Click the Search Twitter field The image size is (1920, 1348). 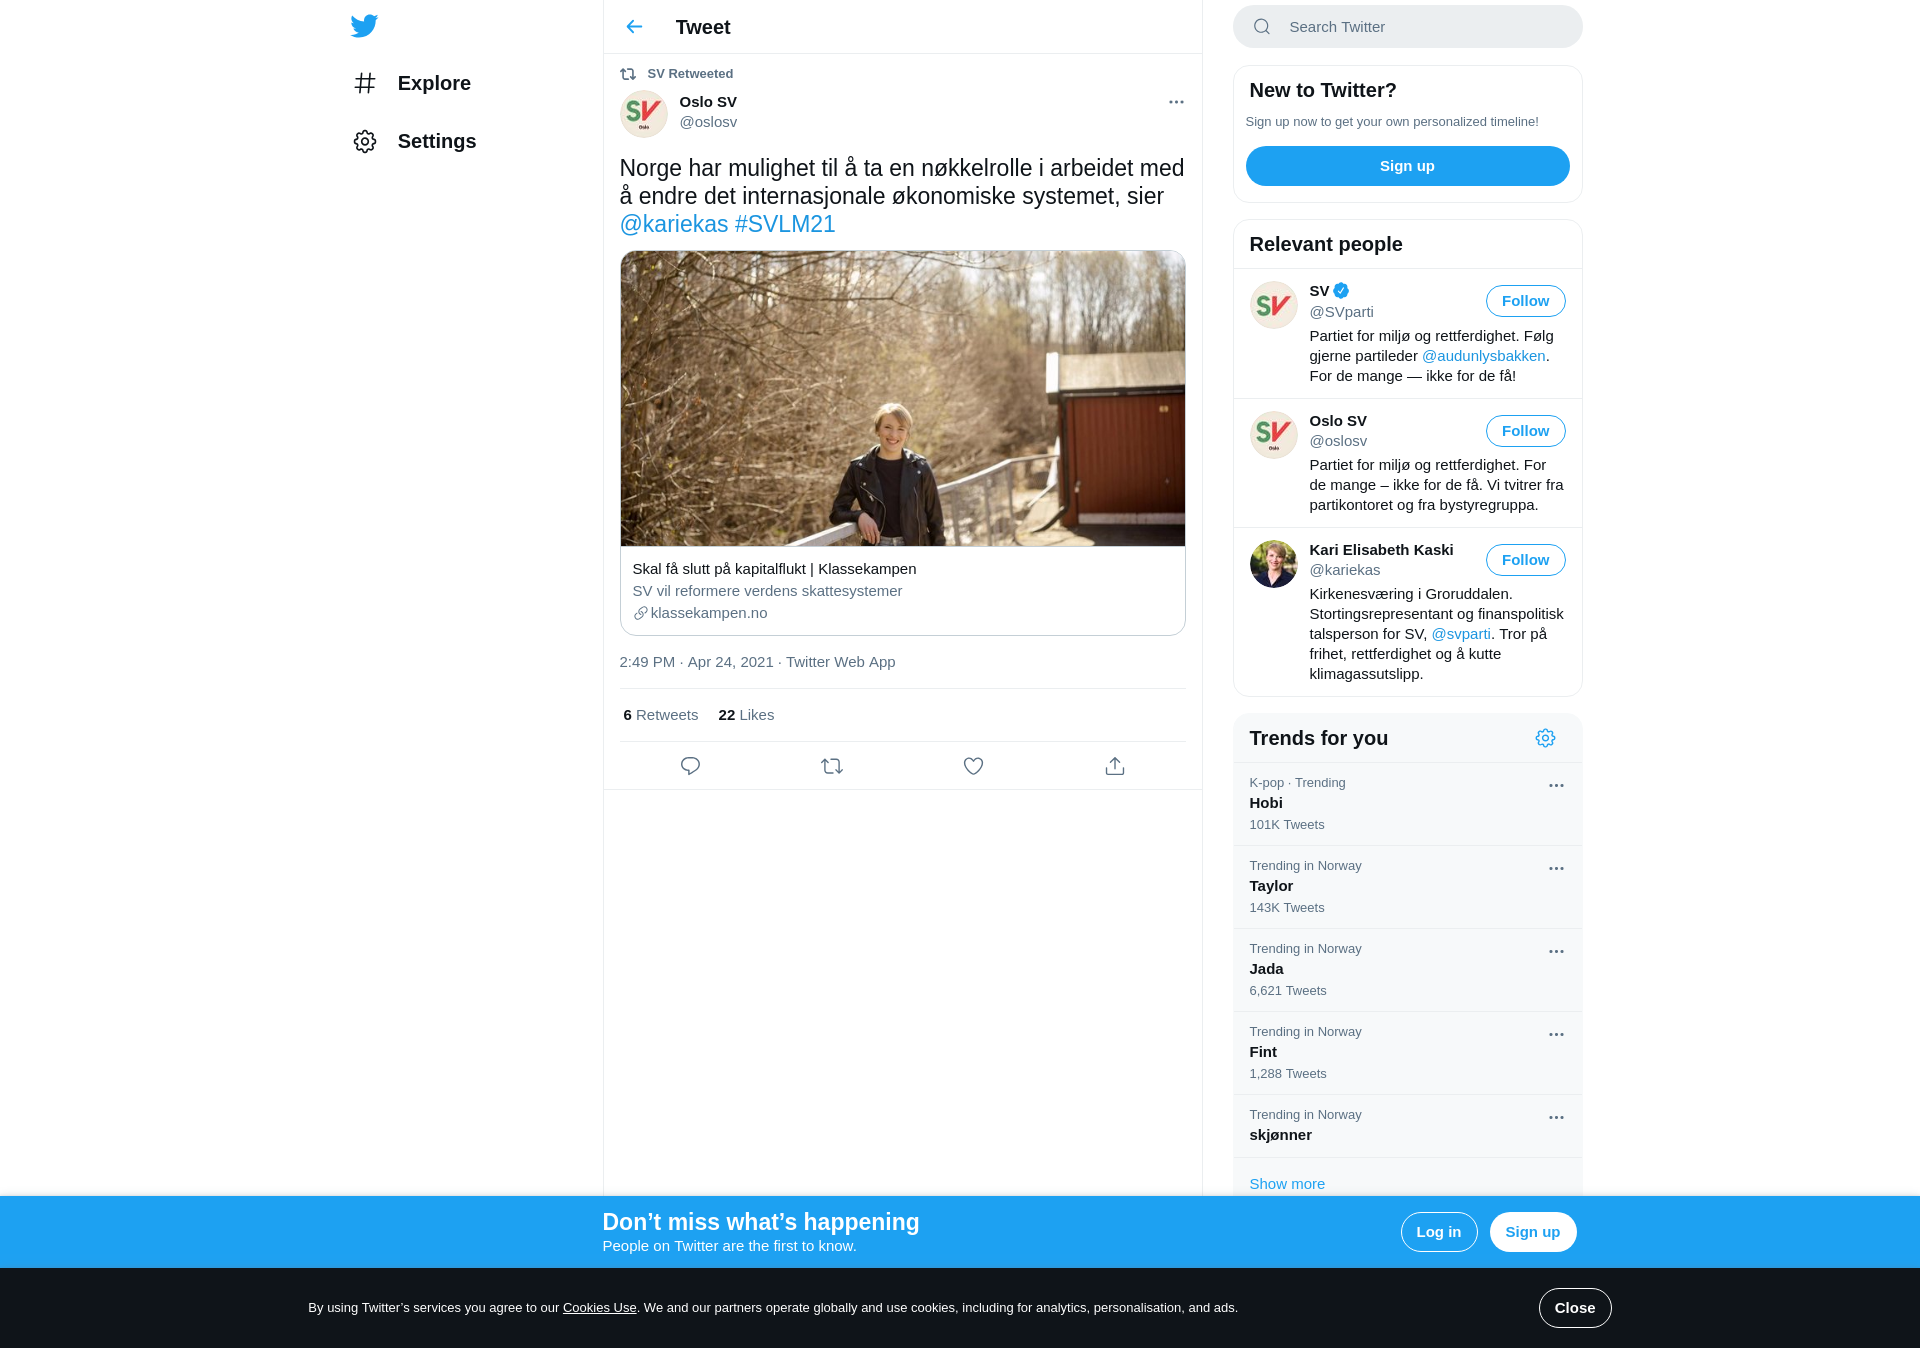pos(1407,27)
